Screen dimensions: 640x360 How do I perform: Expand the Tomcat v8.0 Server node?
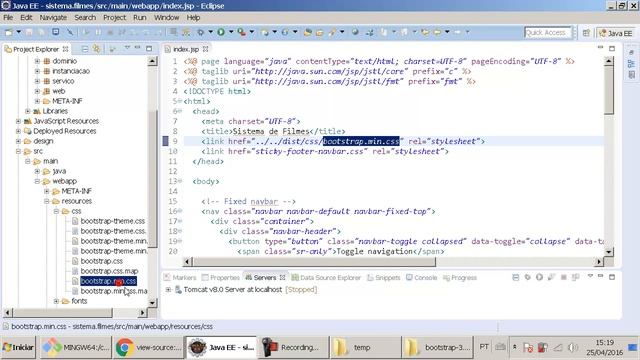(168, 289)
